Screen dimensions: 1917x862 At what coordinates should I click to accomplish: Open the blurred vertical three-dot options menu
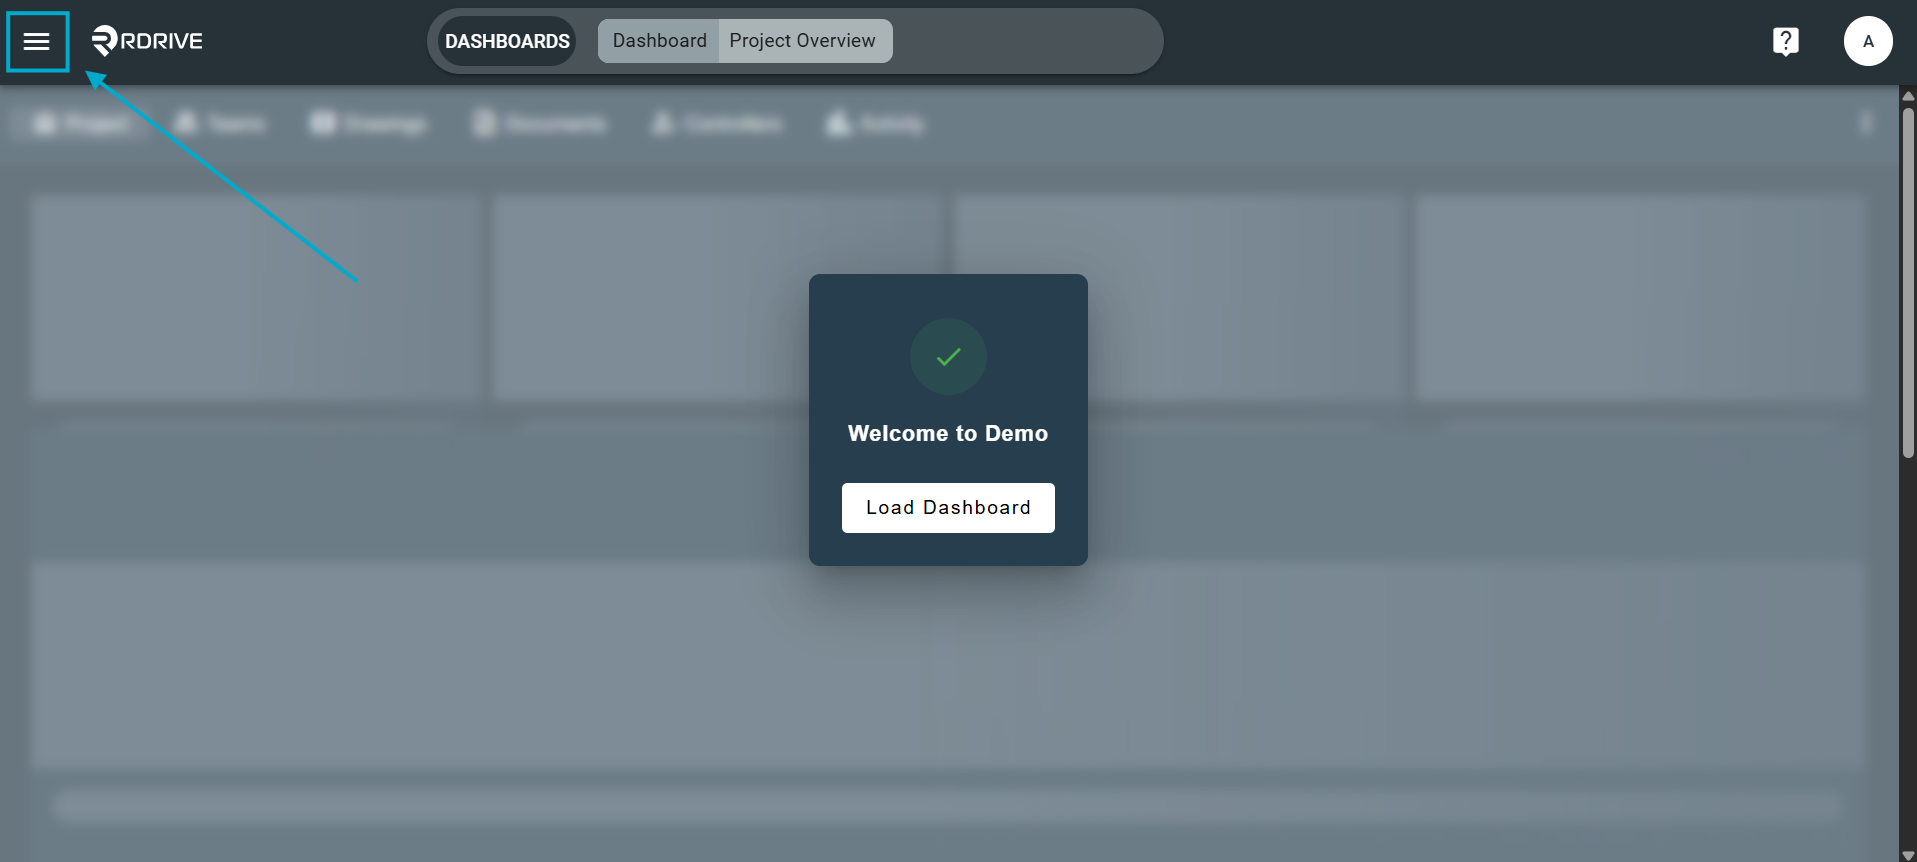pyautogui.click(x=1866, y=123)
